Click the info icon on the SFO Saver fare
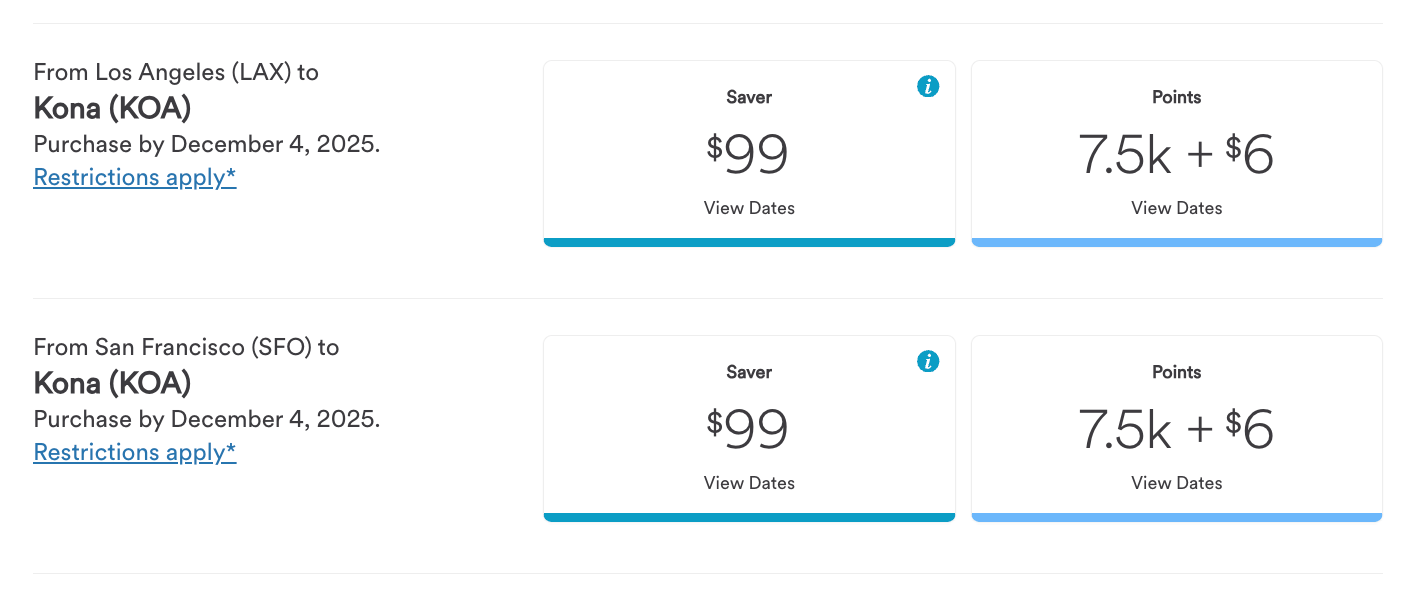The image size is (1416, 592). (928, 362)
